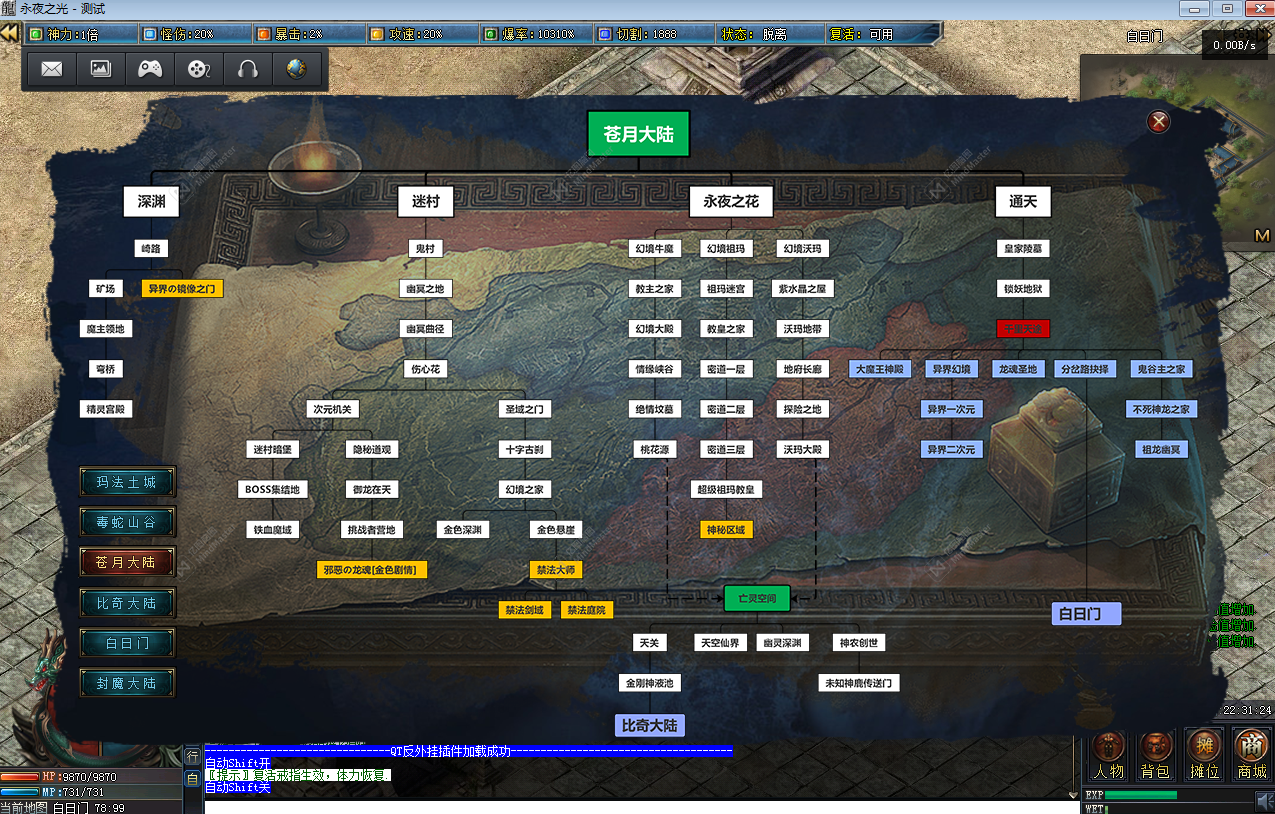This screenshot has height=814, width=1275.
Task: Click the 神力 stat indicator
Action: click(x=80, y=34)
